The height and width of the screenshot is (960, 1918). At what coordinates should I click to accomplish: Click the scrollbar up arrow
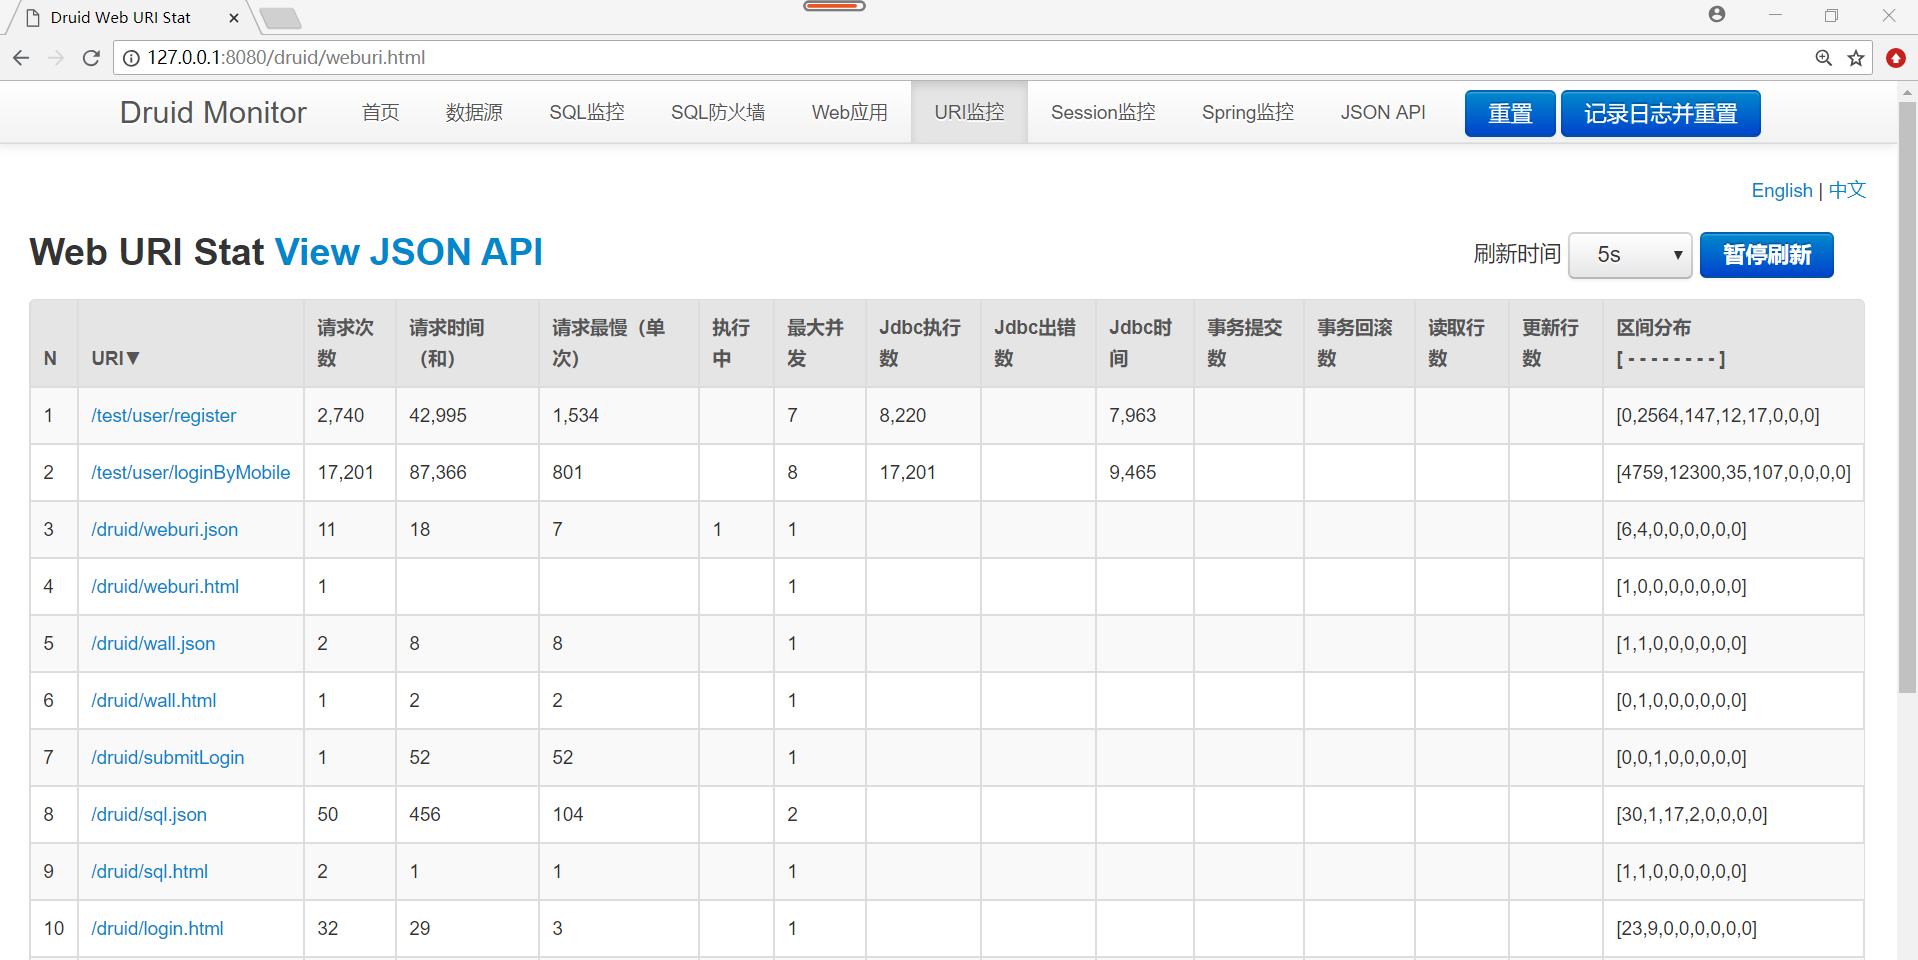coord(1907,92)
